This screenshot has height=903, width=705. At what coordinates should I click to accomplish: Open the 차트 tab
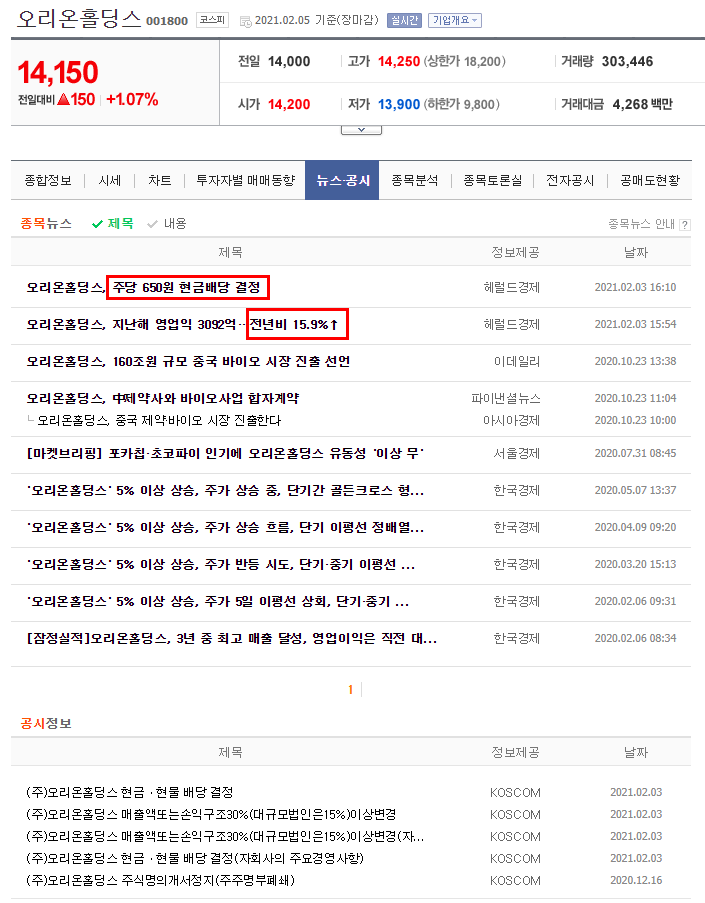[160, 181]
